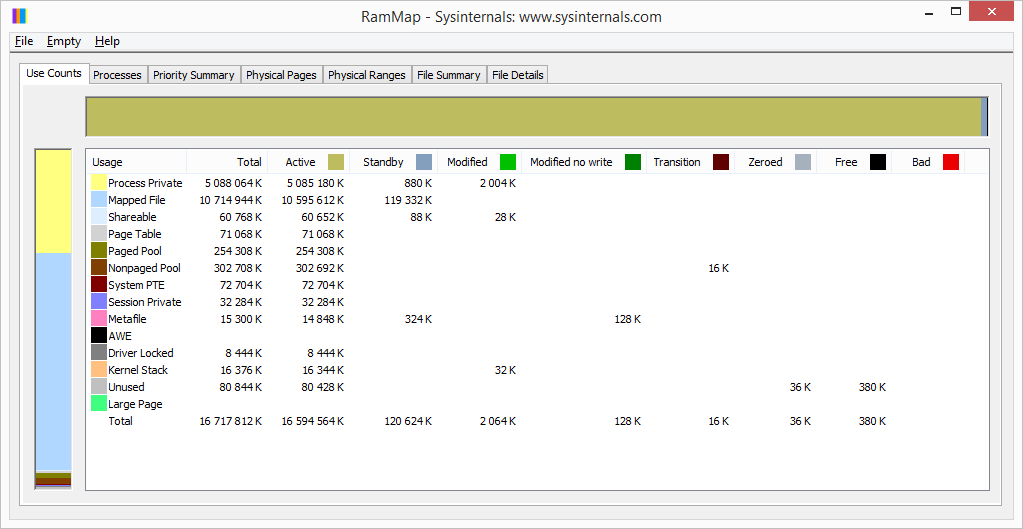Image resolution: width=1023 pixels, height=529 pixels.
Task: Click the 119 332 K standby value
Action: pos(410,200)
